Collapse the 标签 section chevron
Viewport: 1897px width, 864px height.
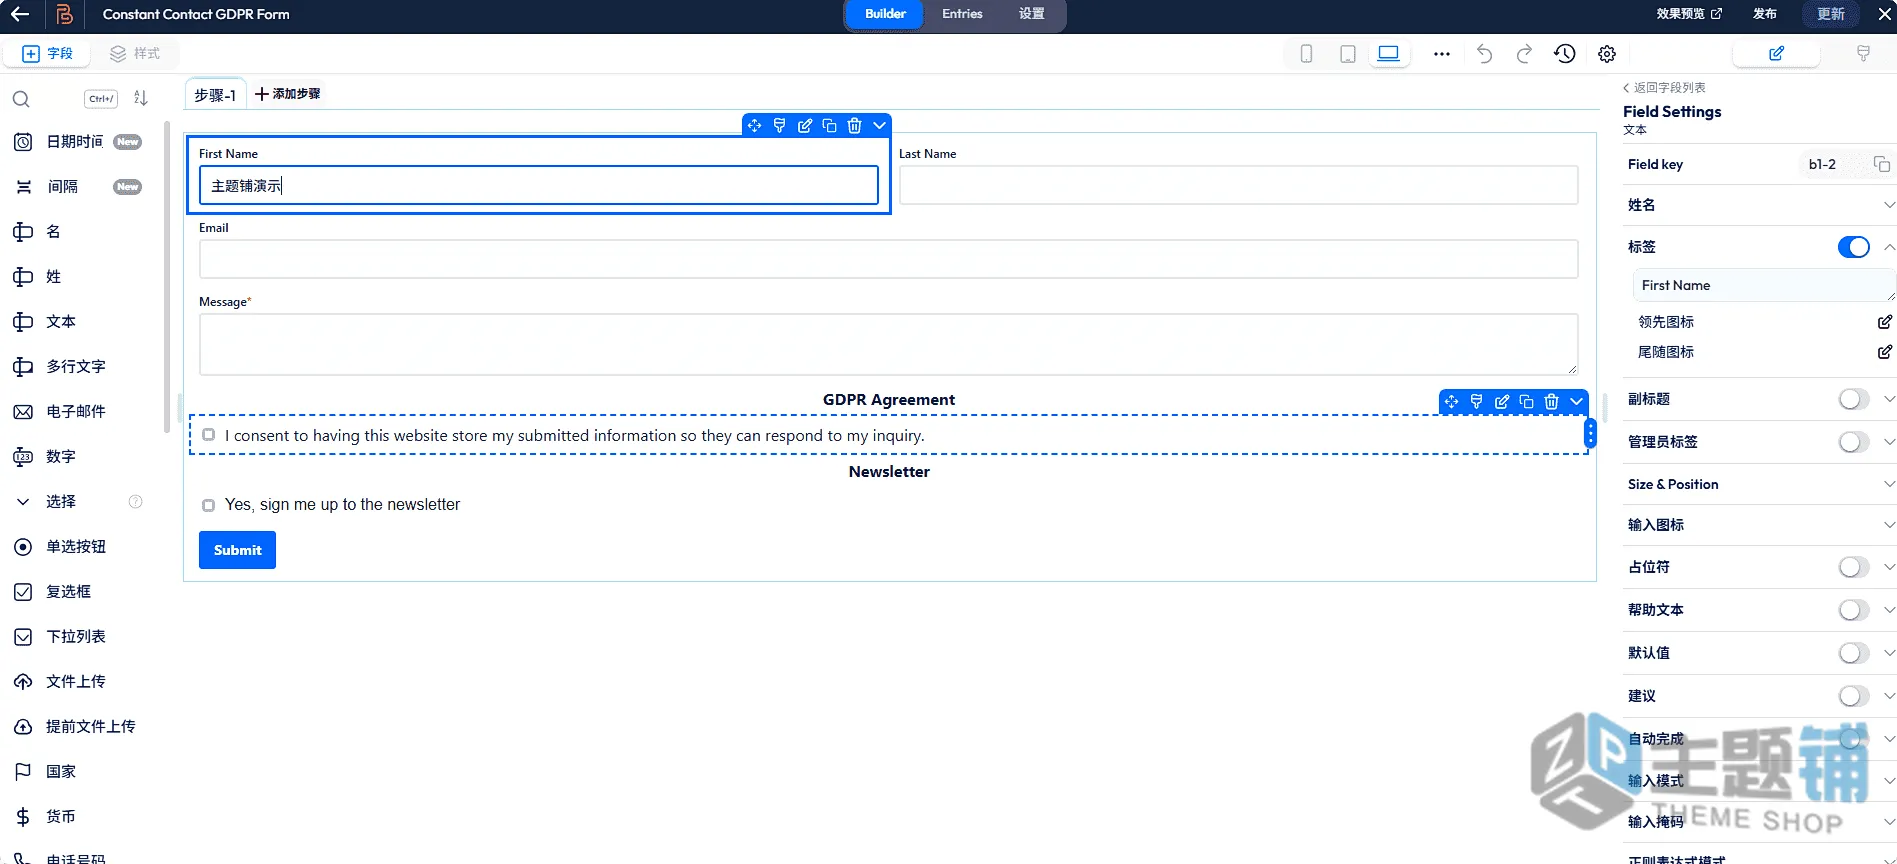pyautogui.click(x=1889, y=247)
